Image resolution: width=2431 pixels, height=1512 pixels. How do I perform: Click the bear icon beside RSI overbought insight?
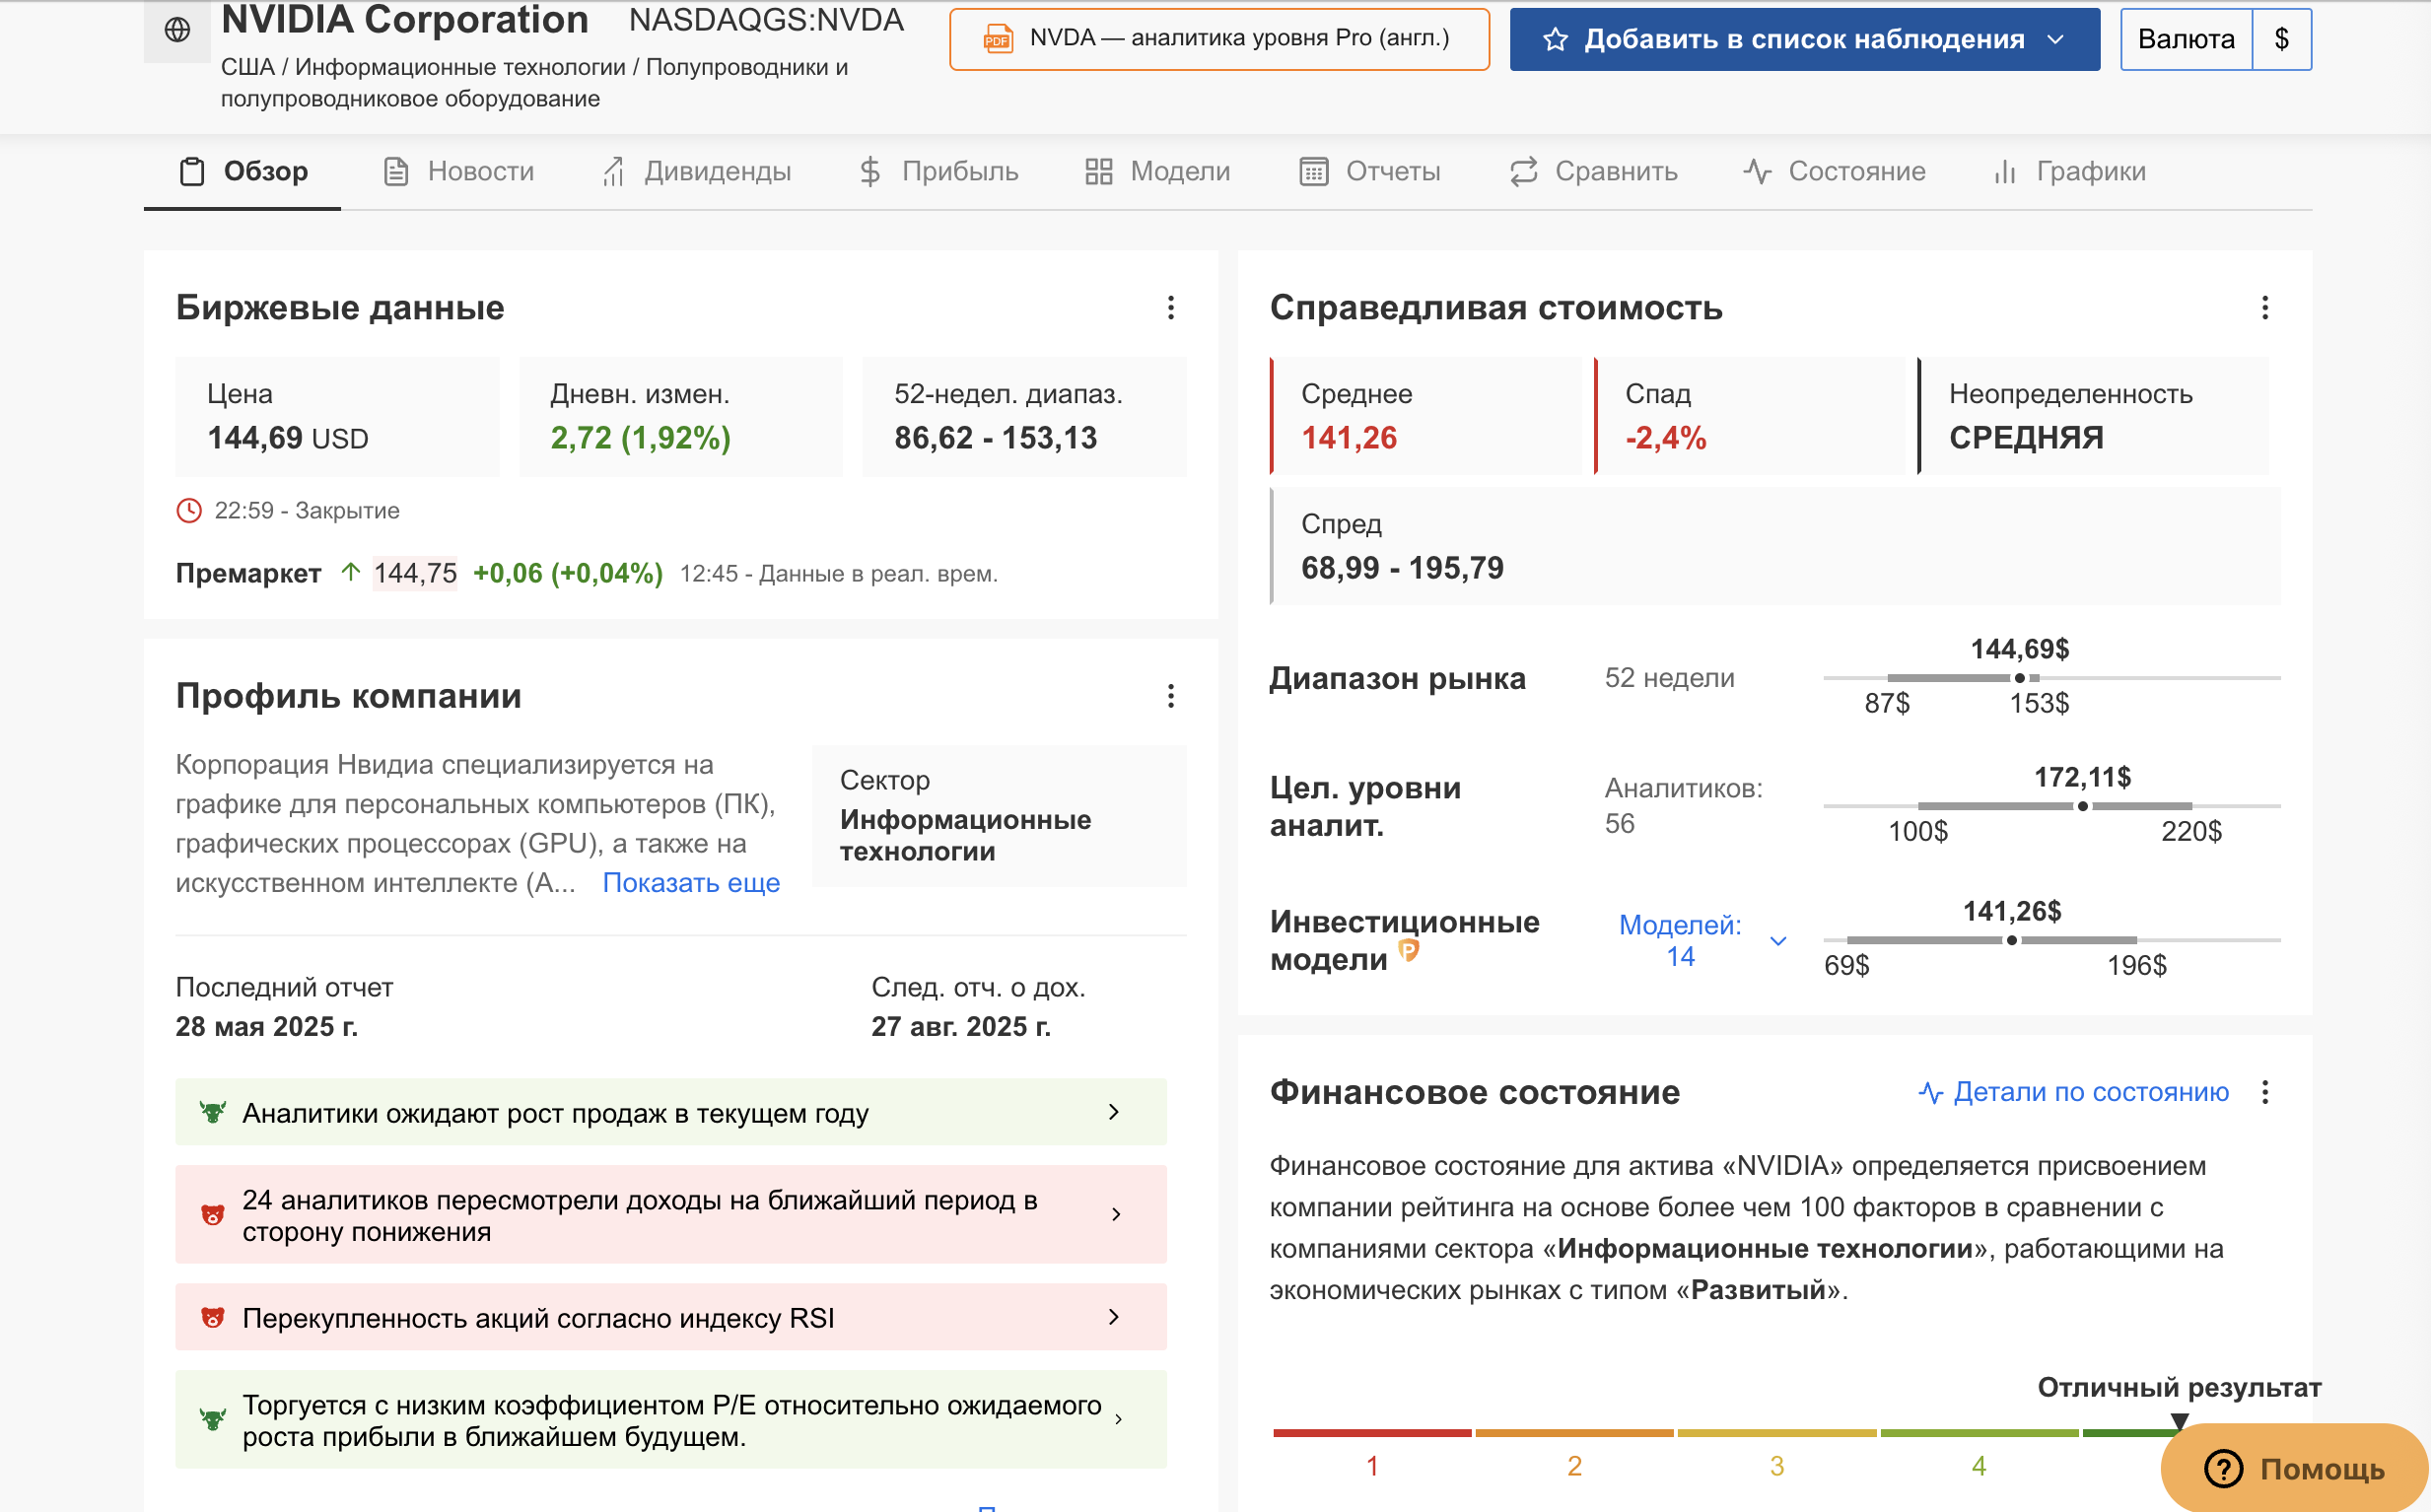[212, 1317]
